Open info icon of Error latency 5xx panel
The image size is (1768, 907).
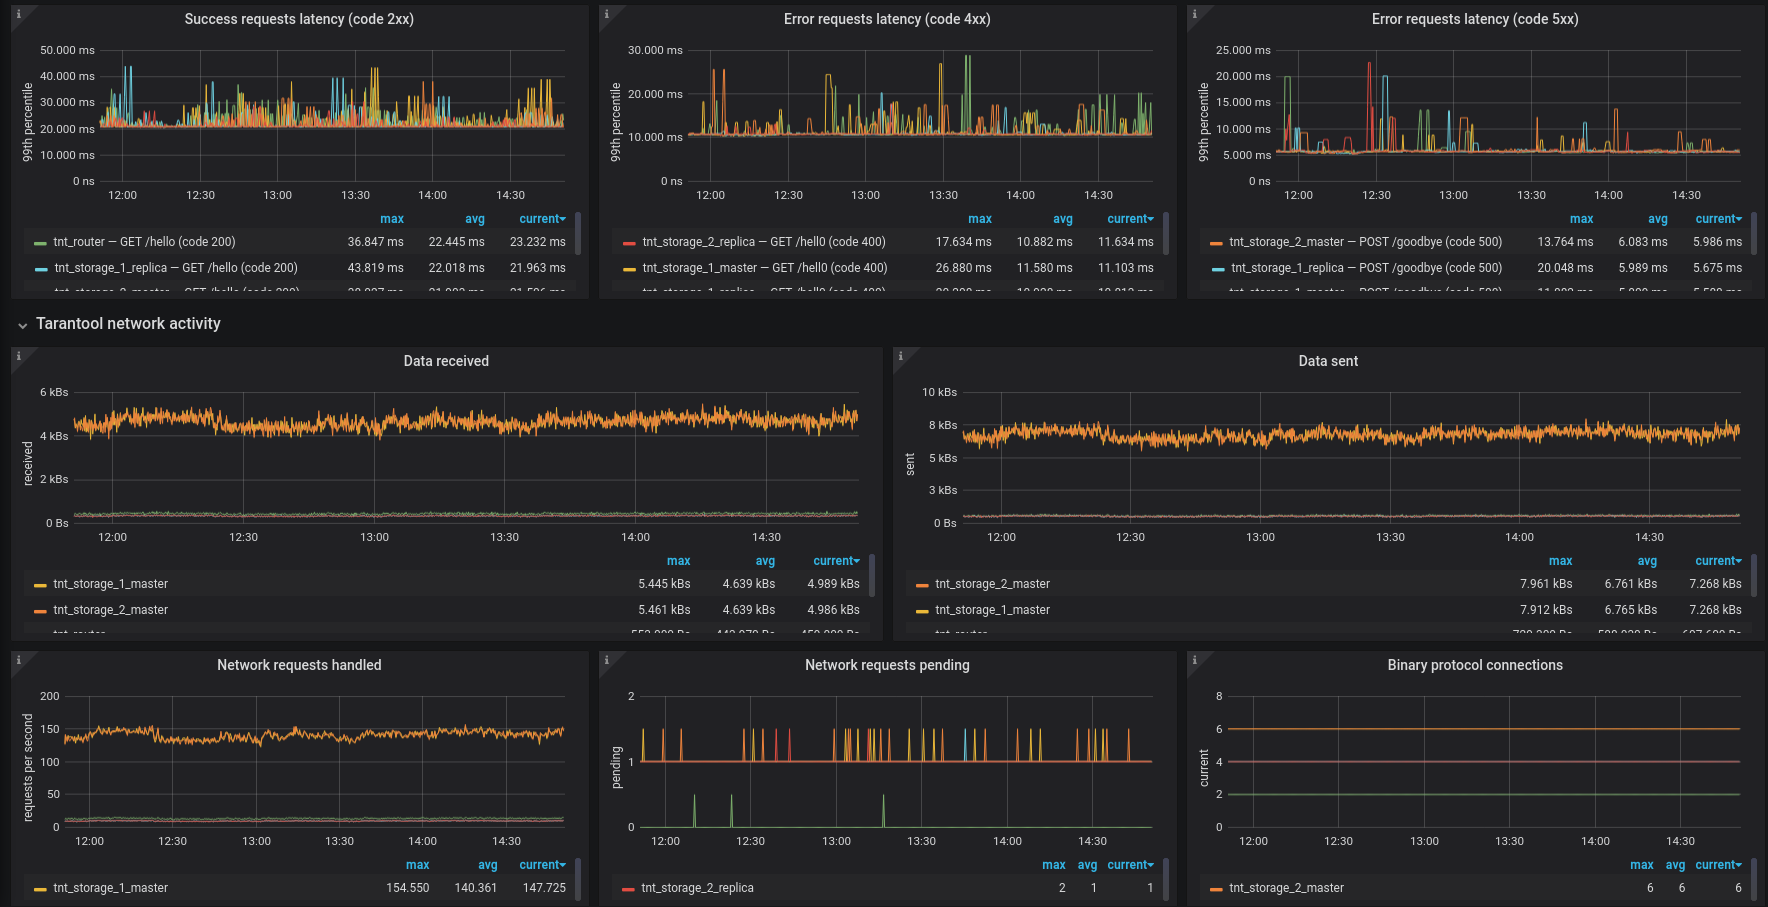1194,14
